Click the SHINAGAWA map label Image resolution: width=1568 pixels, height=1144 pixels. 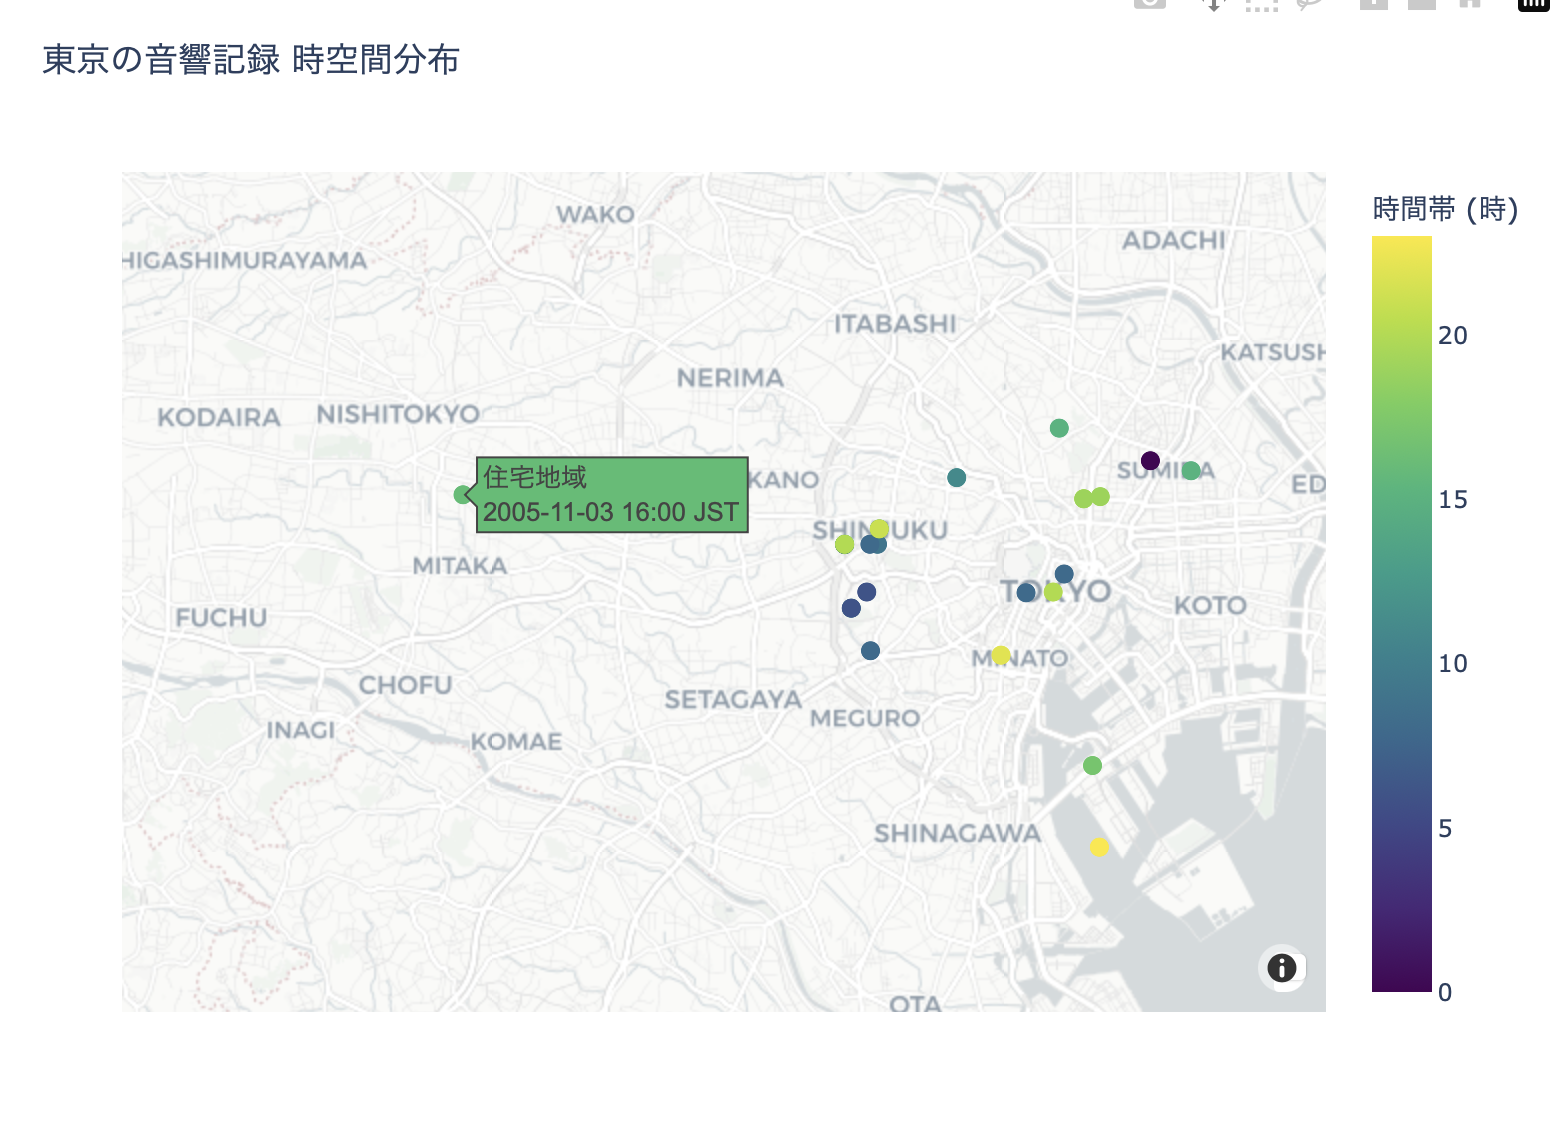pyautogui.click(x=957, y=834)
